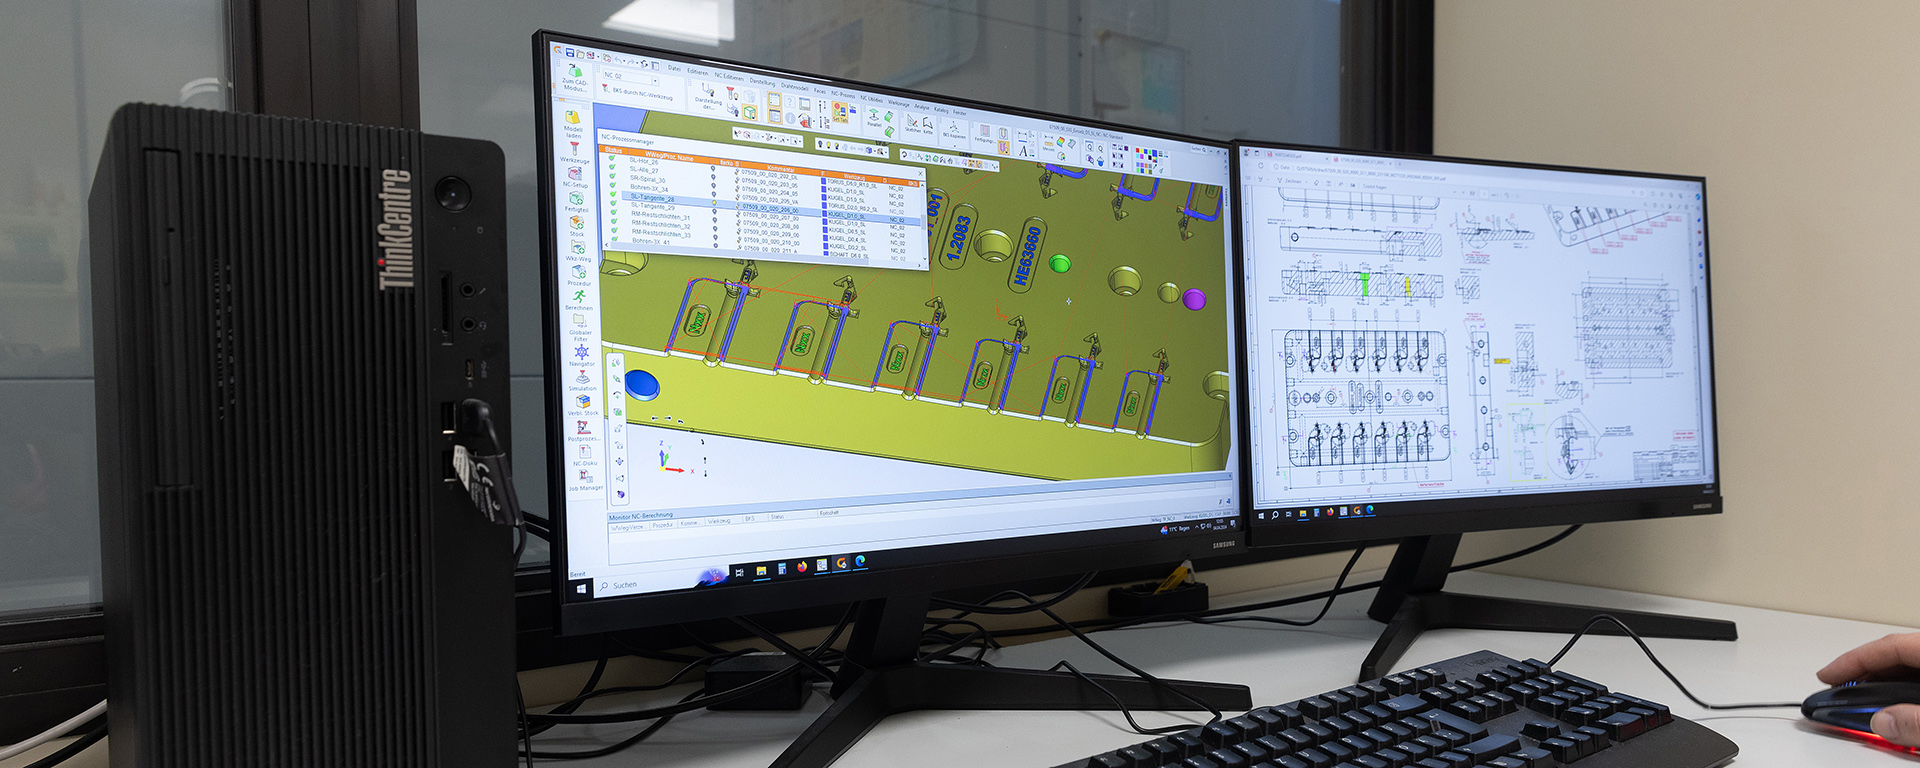Start the Simulation sidebar tool
This screenshot has height=768, width=1920.
click(x=583, y=380)
